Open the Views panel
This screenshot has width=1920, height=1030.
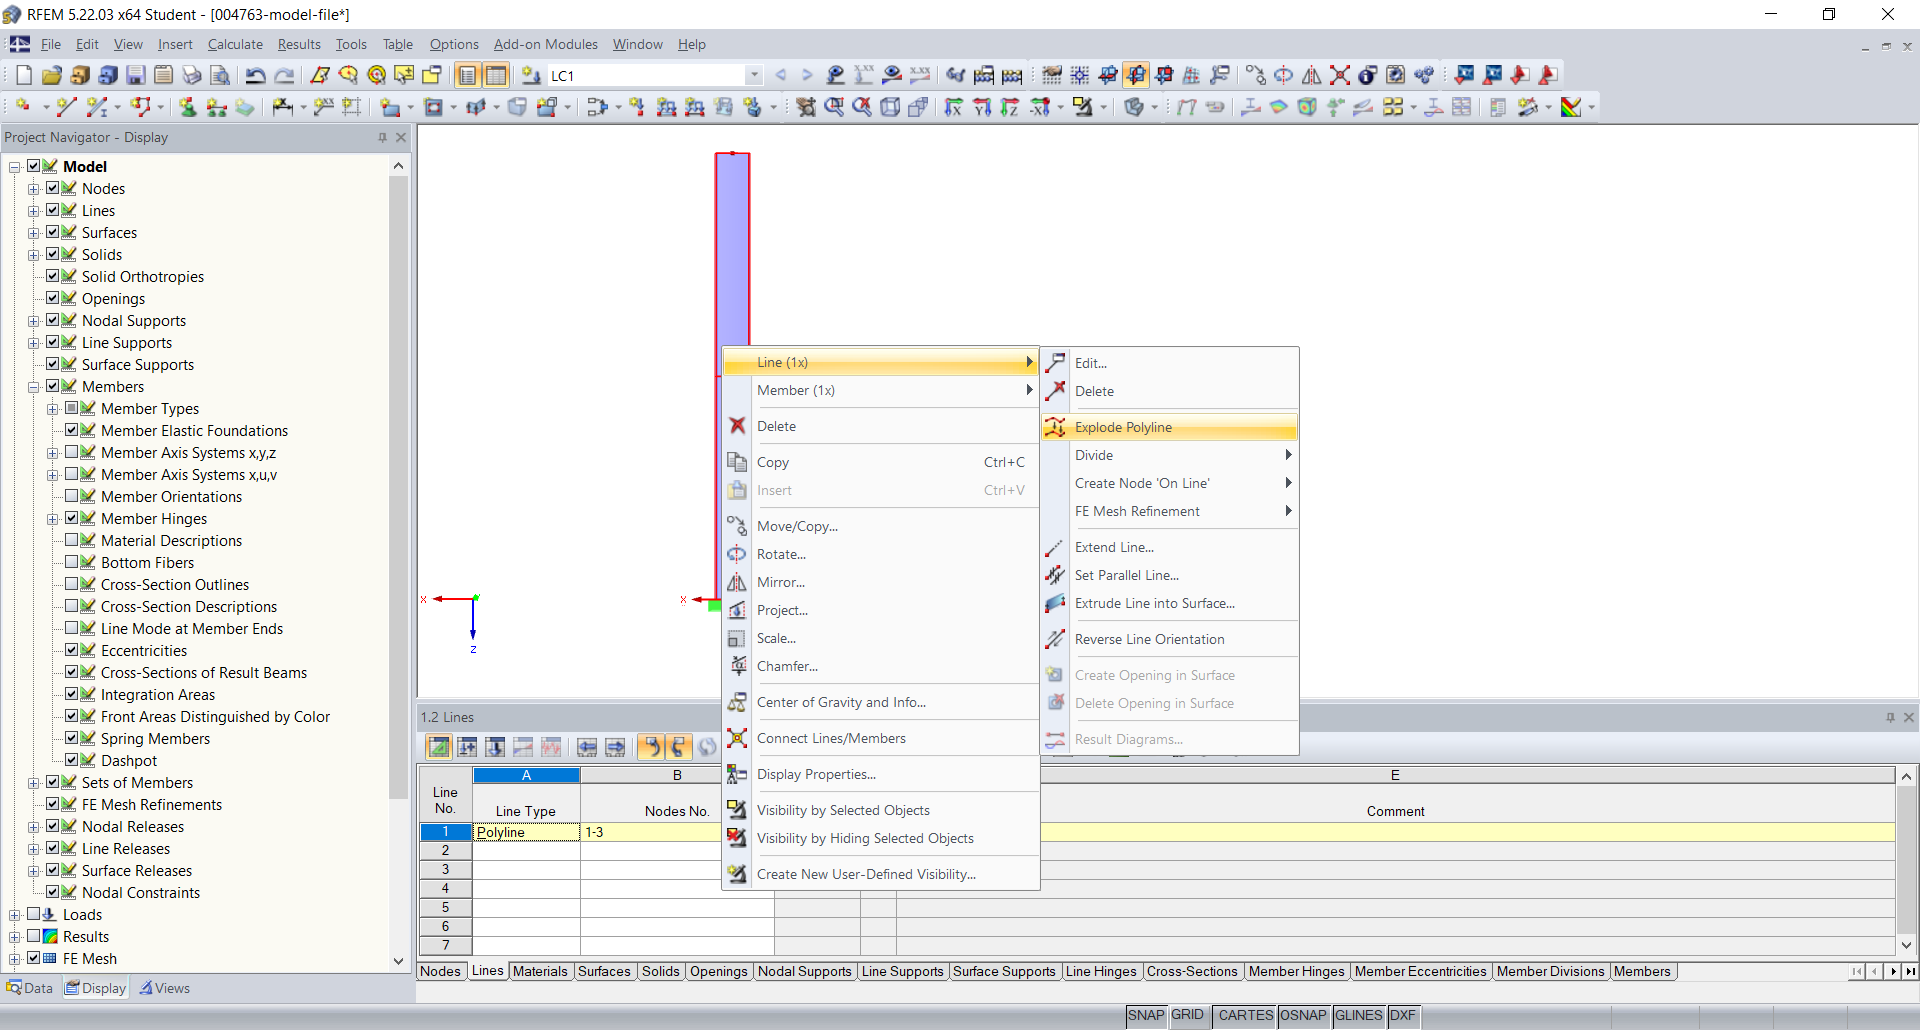tap(165, 987)
